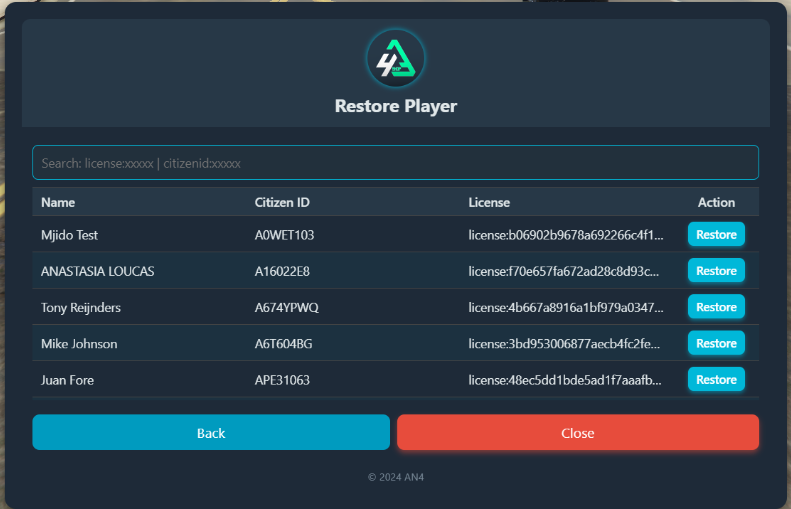Close the Restore Player panel
This screenshot has height=509, width=791.
(578, 432)
